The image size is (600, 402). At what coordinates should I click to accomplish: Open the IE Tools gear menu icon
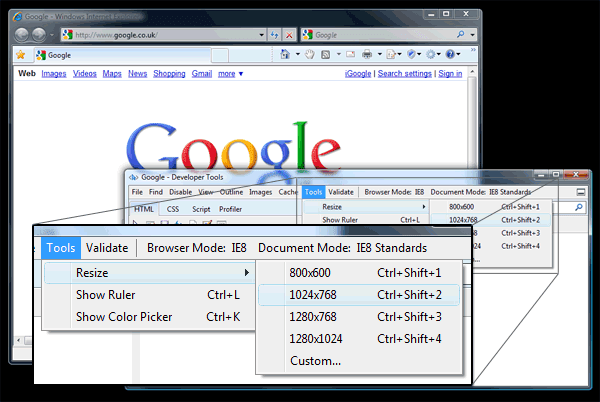click(x=433, y=54)
